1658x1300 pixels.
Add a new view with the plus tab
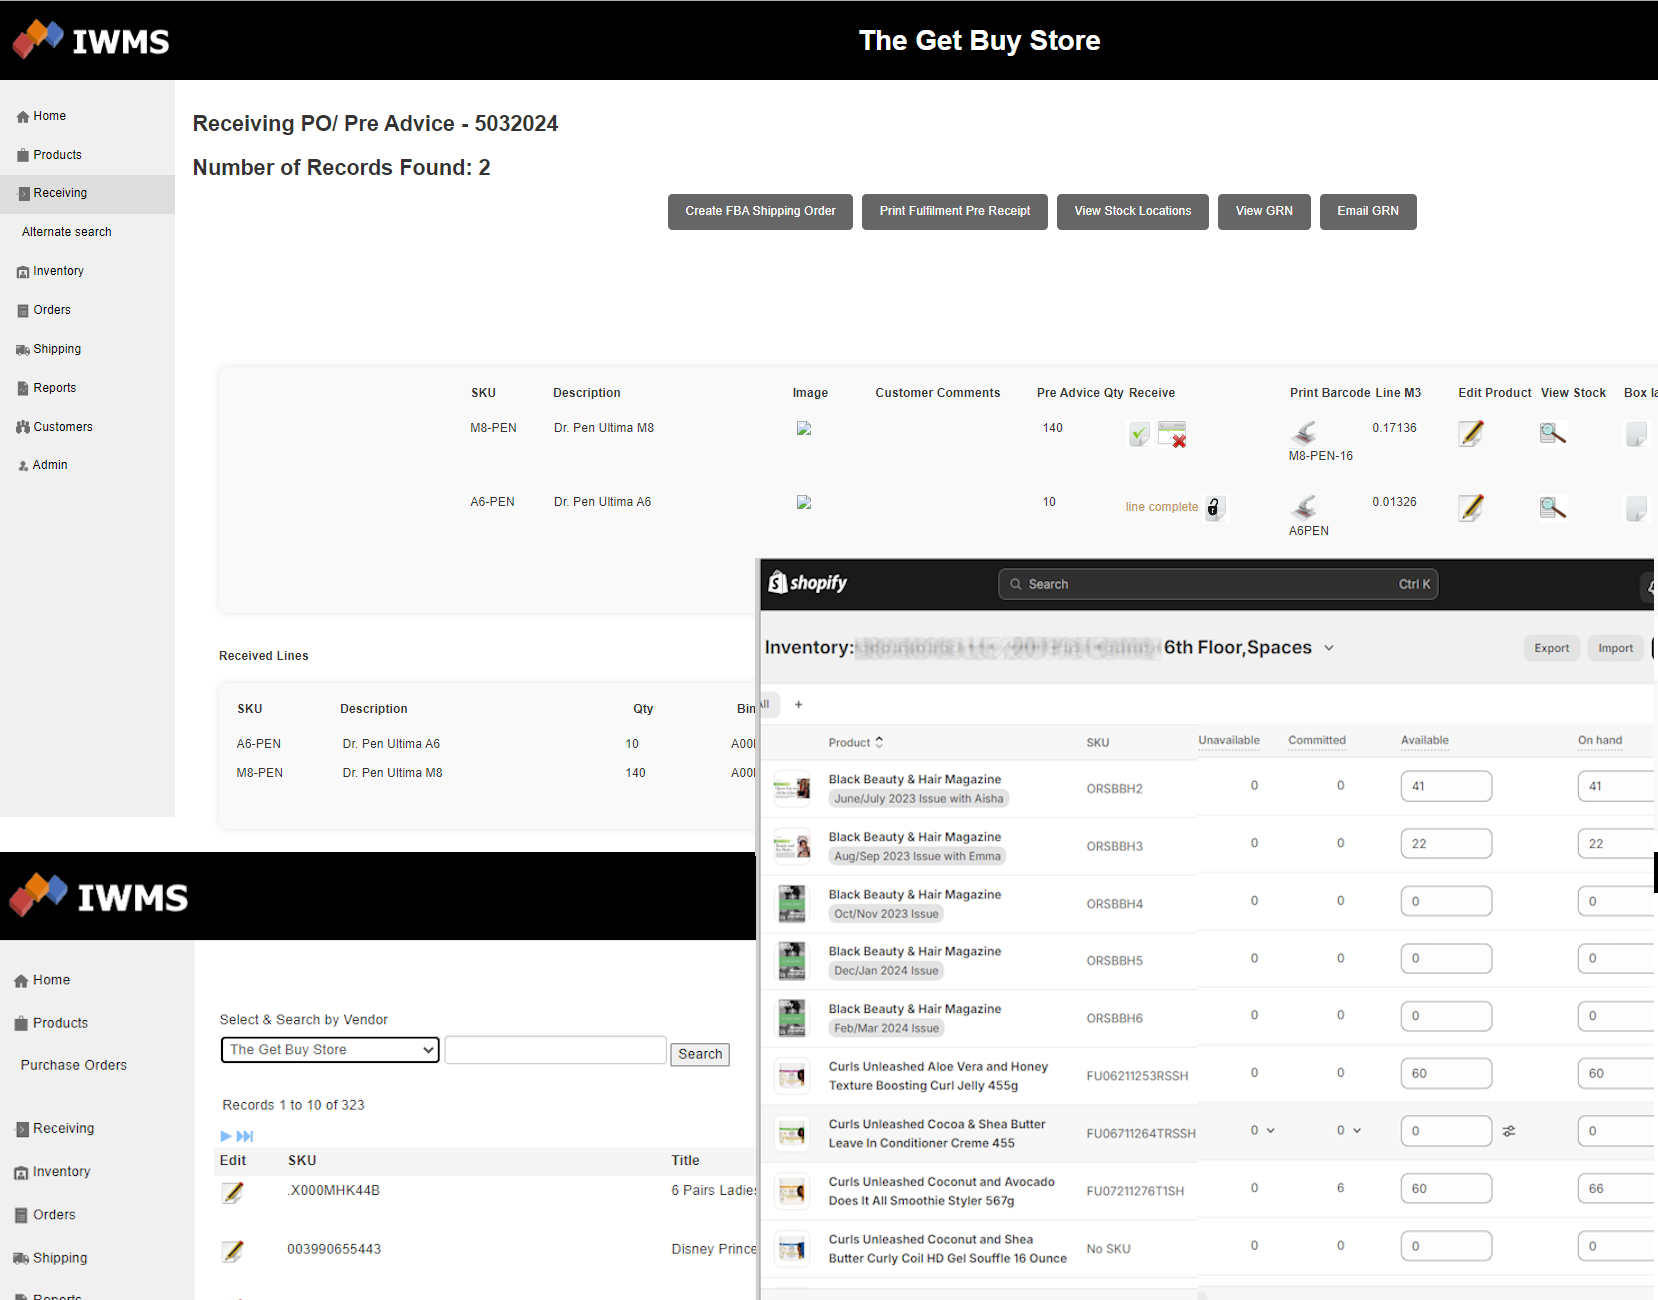(x=798, y=705)
